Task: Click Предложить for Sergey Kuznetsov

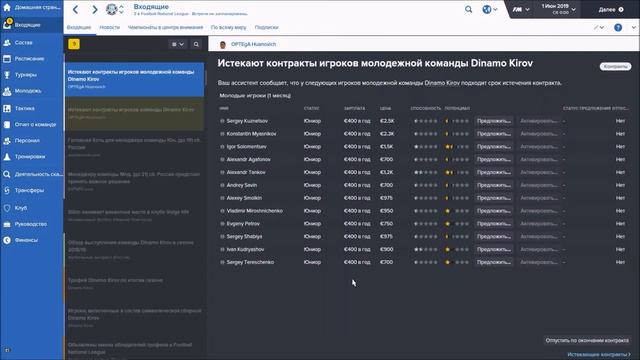Action: pos(494,121)
